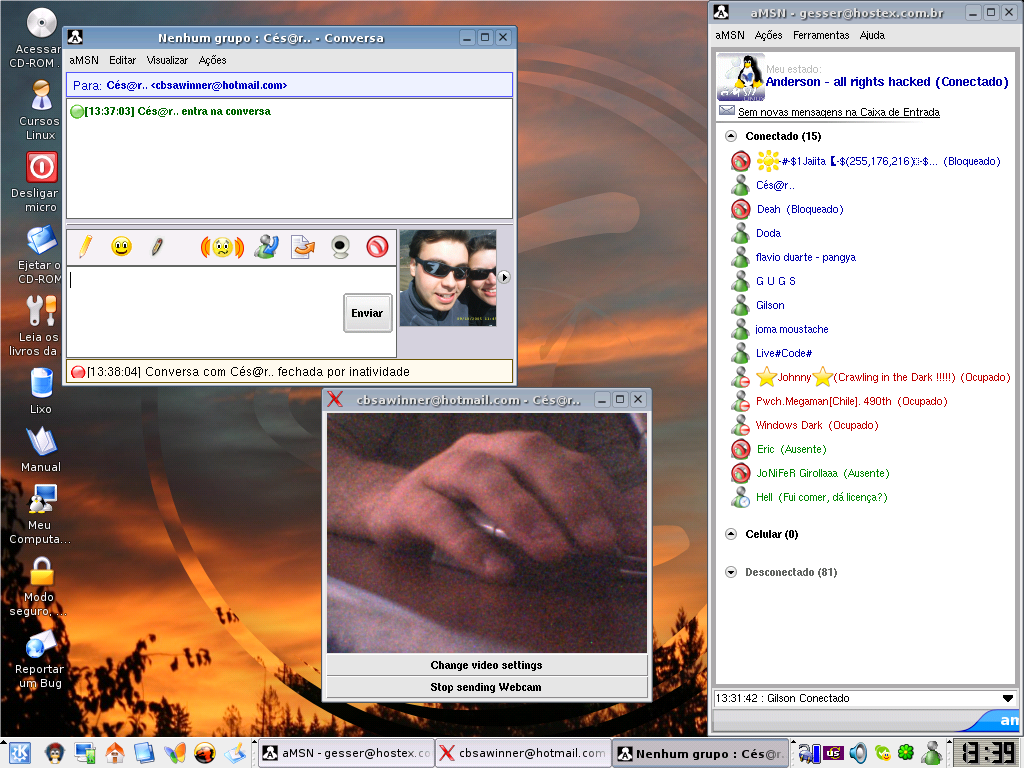
Task: Open aMSN menu in conversation window
Action: pos(84,60)
